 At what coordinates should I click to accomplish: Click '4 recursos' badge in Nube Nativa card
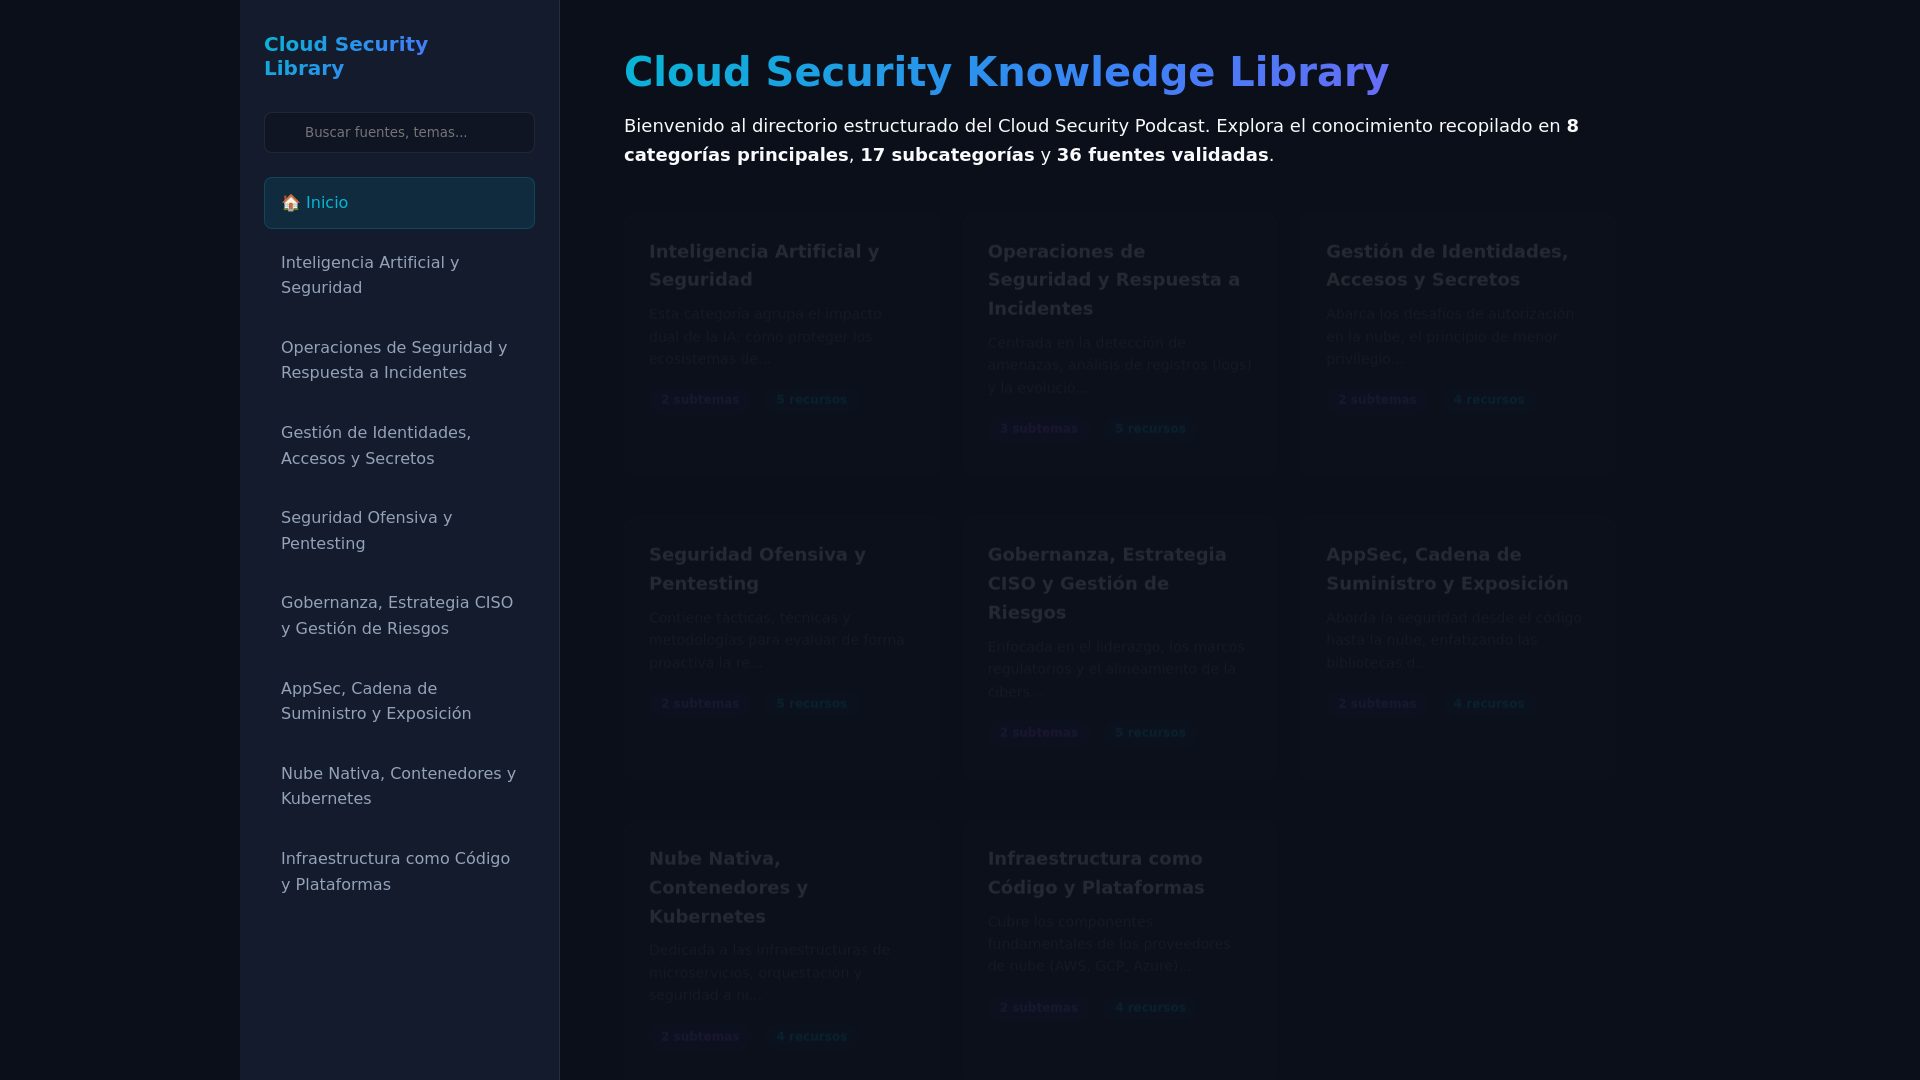[811, 1037]
